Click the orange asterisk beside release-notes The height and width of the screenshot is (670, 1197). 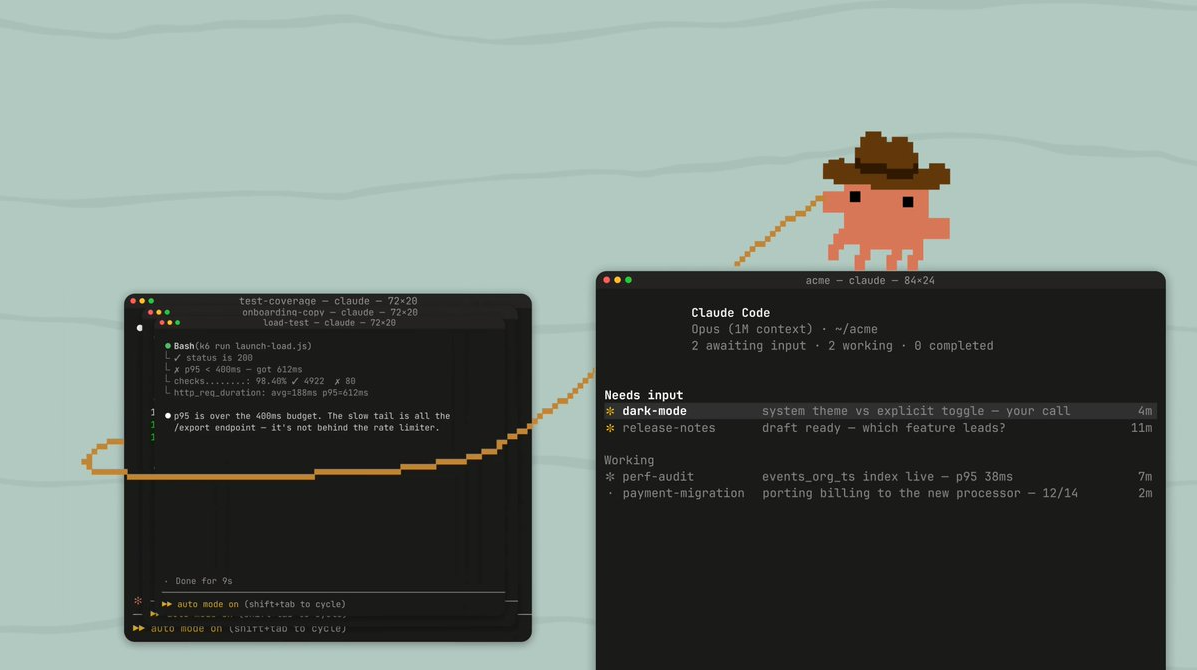coord(610,428)
